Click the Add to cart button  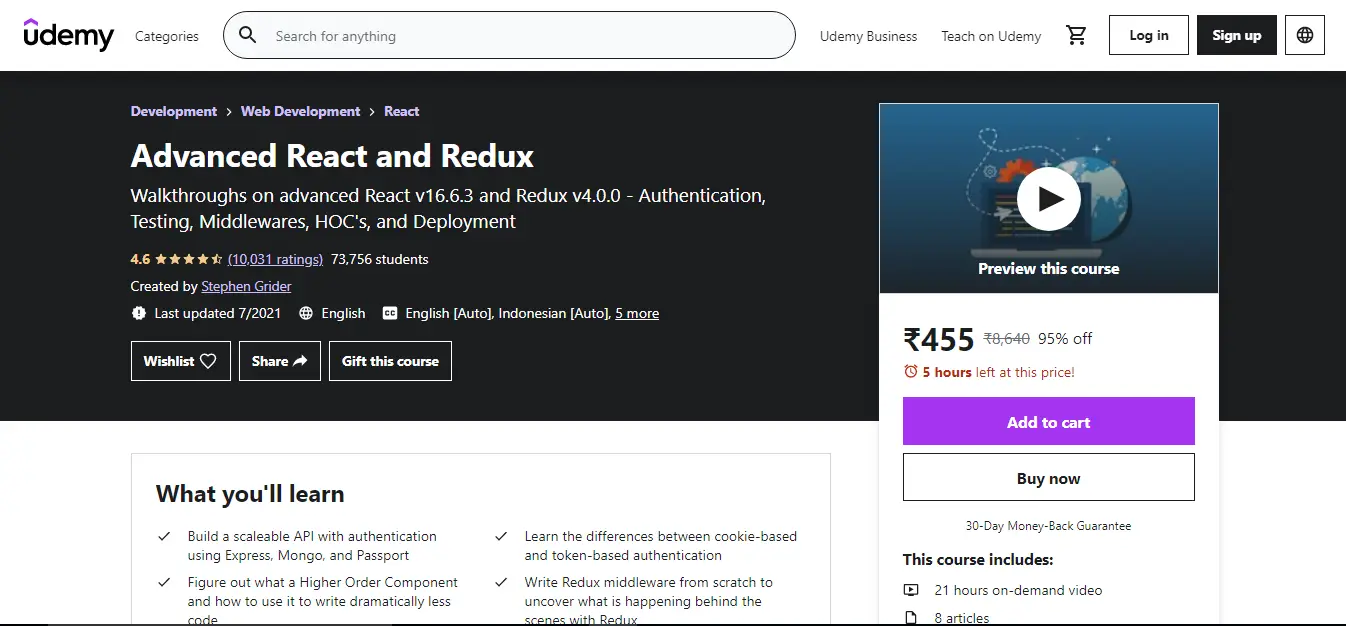[x=1048, y=421]
